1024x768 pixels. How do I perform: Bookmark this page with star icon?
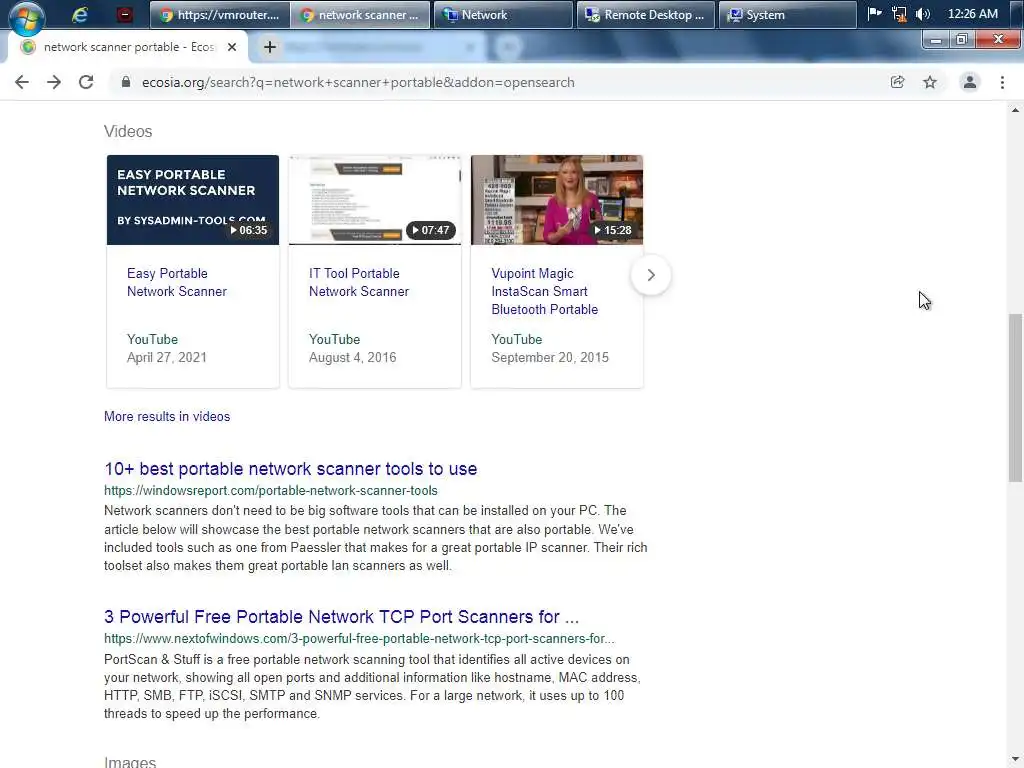point(930,82)
